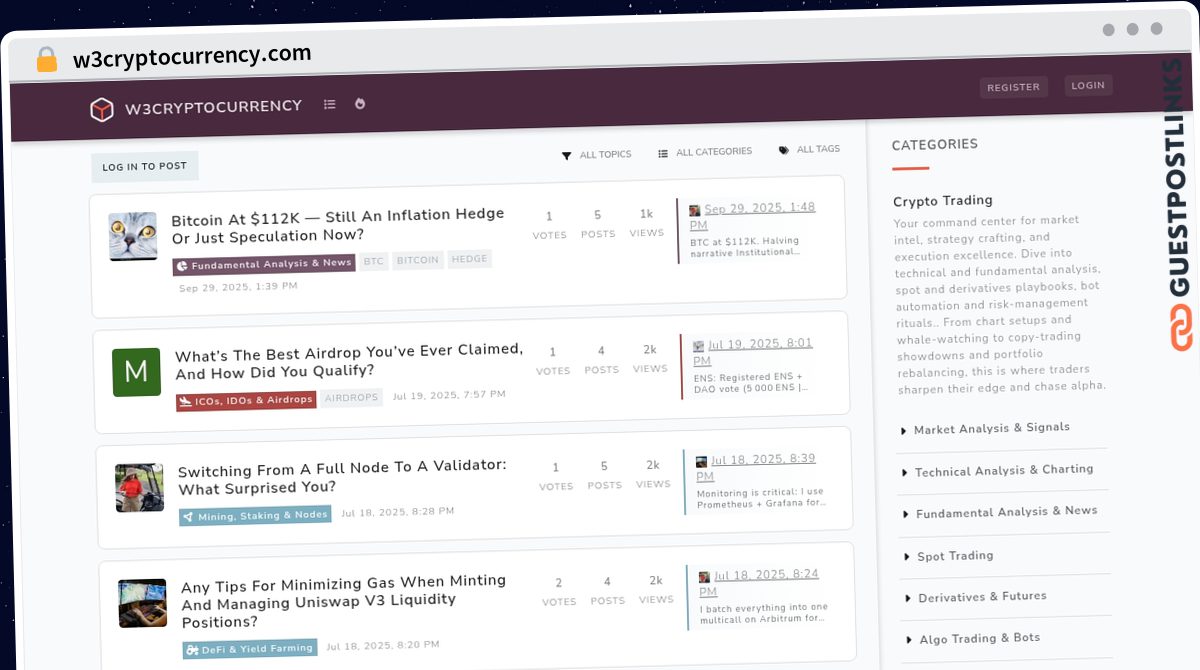Open the avatar on Uniswap V3 post
This screenshot has width=1200, height=670.
[142, 603]
